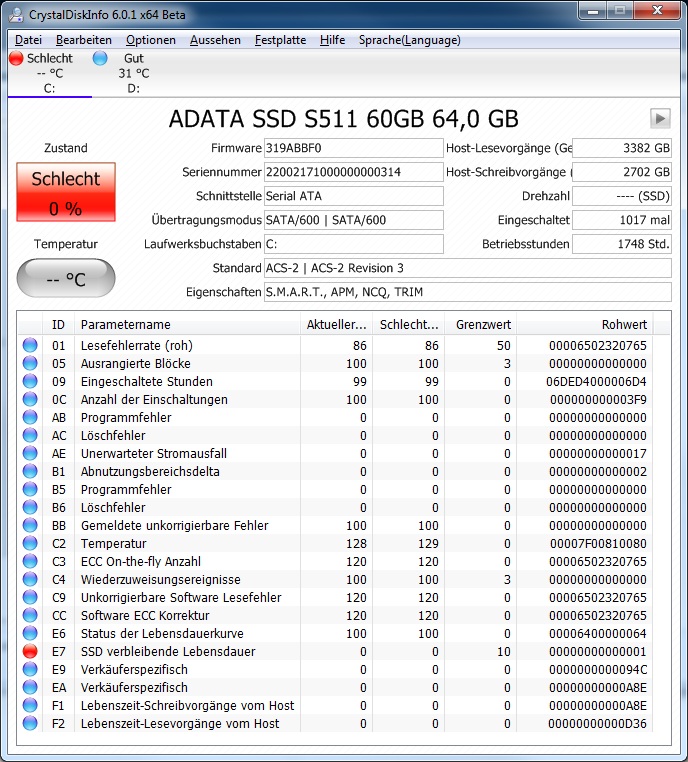The width and height of the screenshot is (688, 762).
Task: Open the Festplatte menu
Action: [x=280, y=40]
